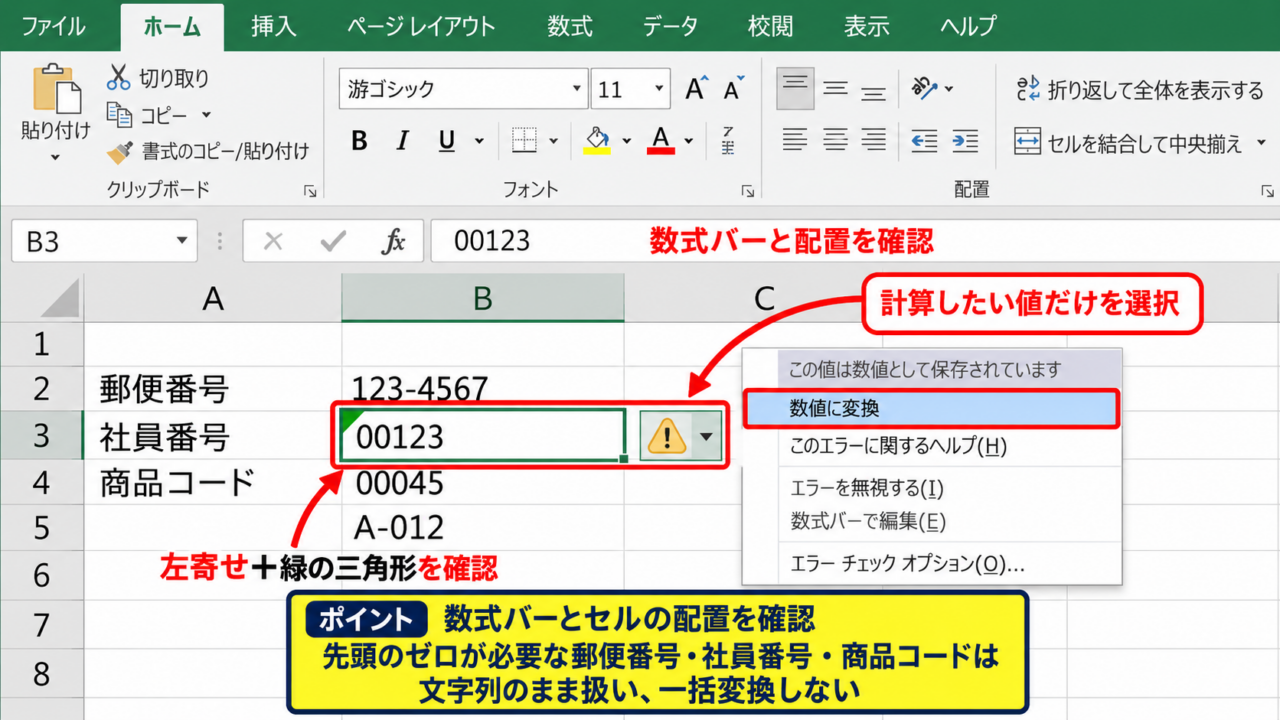Image resolution: width=1280 pixels, height=720 pixels.
Task: Toggle center horizontal alignment button
Action: [835, 141]
